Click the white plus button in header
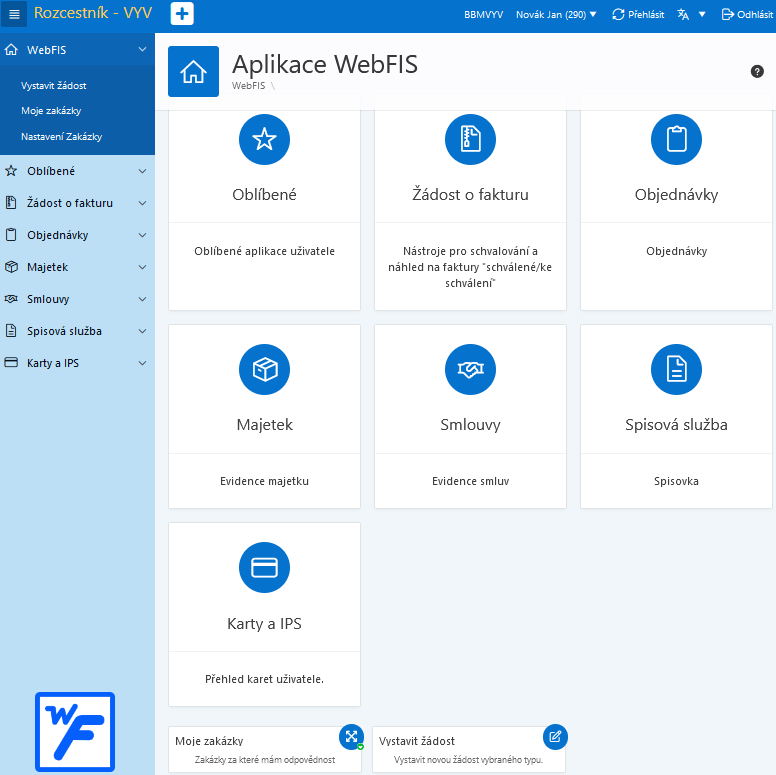The image size is (776, 775). (x=182, y=14)
